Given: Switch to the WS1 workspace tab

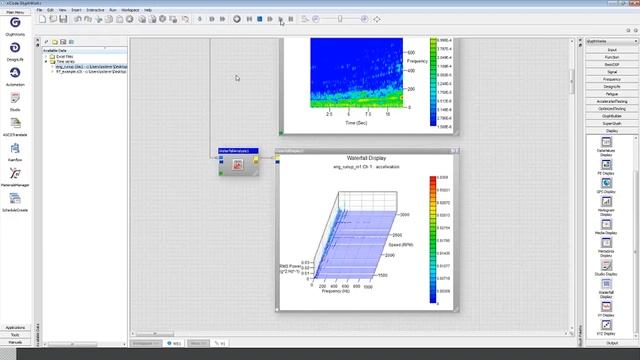Looking at the screenshot, I should (x=174, y=343).
